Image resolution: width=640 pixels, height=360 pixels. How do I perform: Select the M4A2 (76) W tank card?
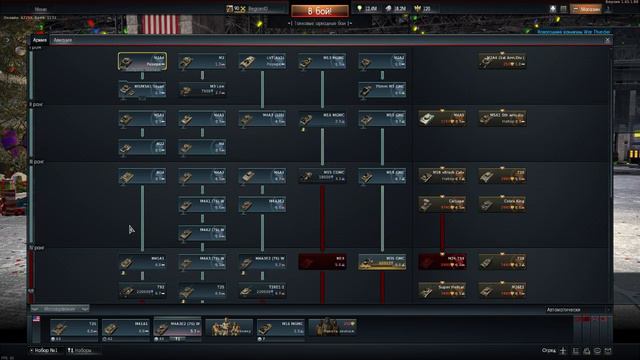202,233
